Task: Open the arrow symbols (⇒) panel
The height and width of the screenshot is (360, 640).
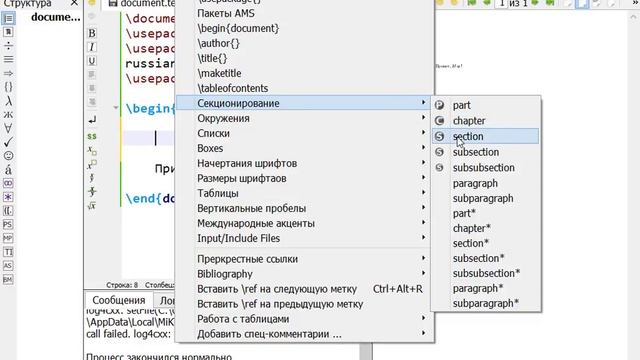Action: click(x=8, y=73)
